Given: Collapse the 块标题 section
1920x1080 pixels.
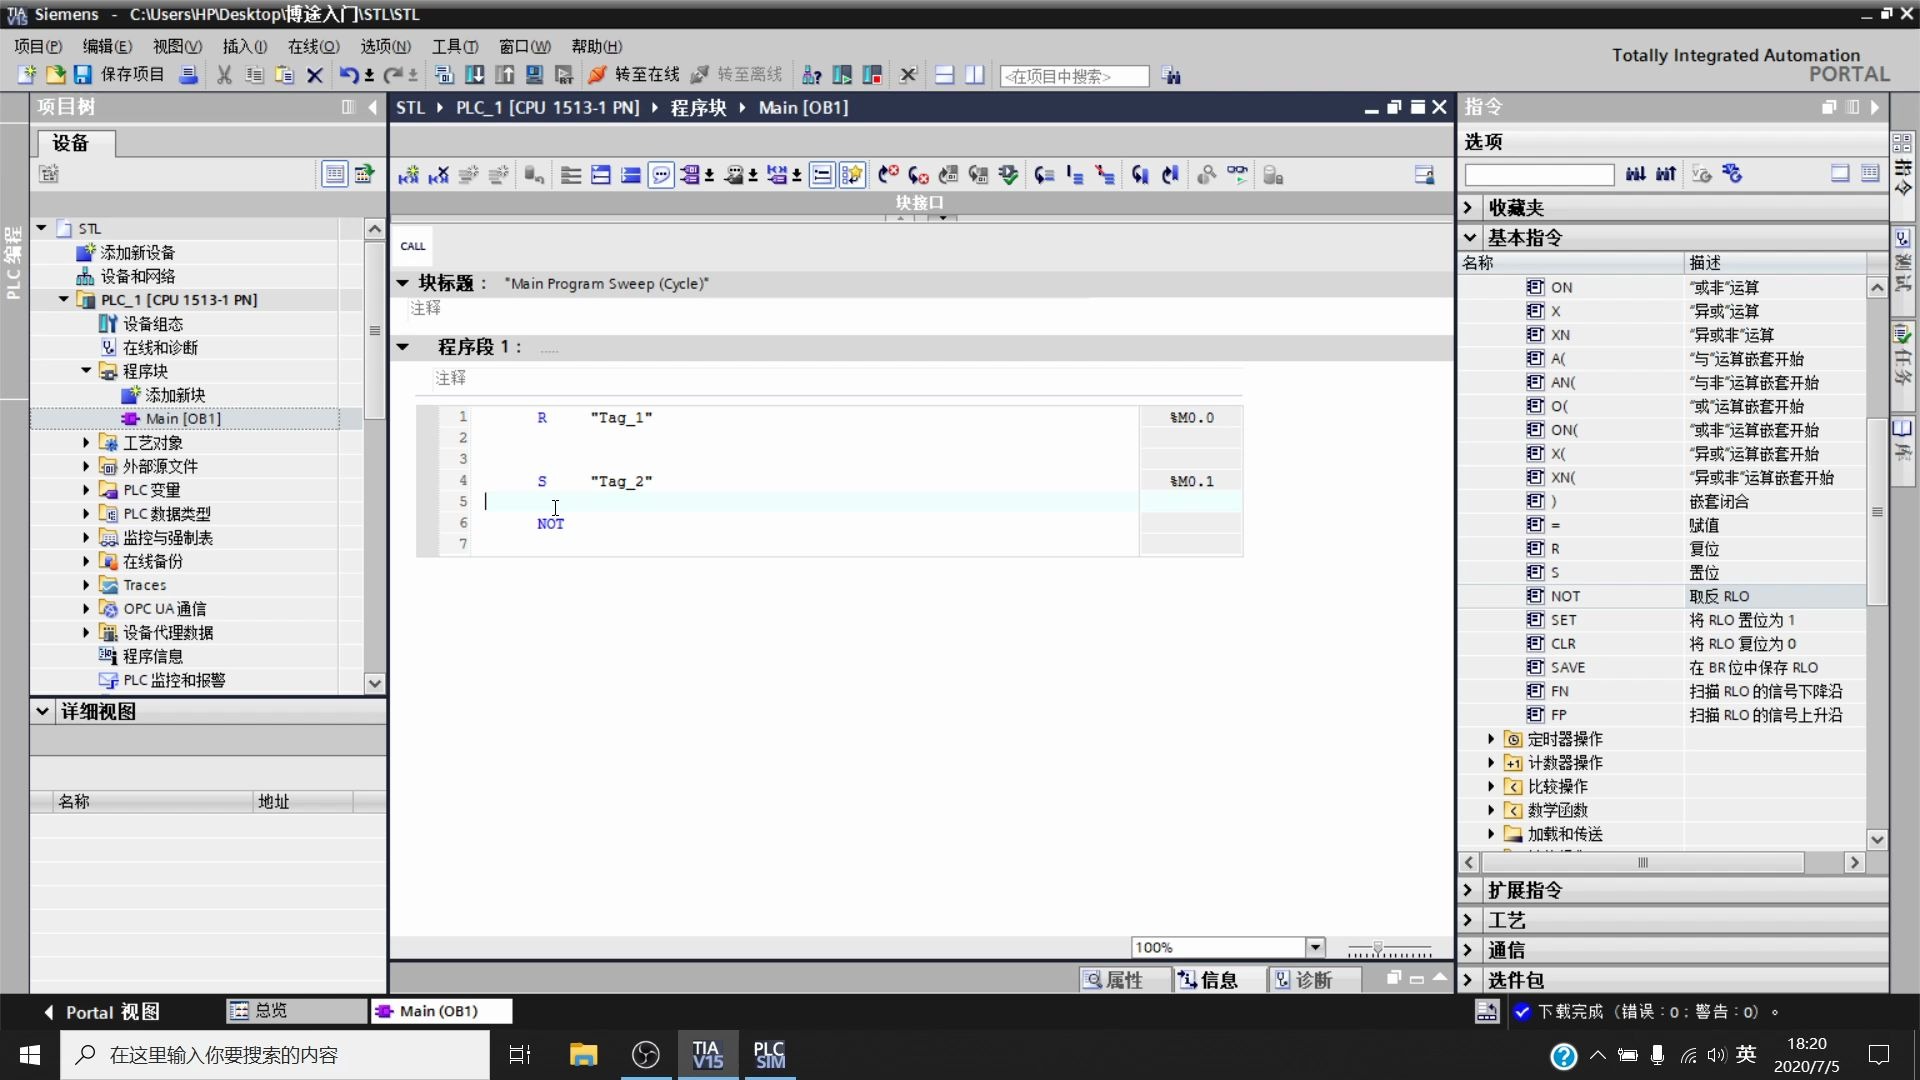Looking at the screenshot, I should pyautogui.click(x=403, y=283).
